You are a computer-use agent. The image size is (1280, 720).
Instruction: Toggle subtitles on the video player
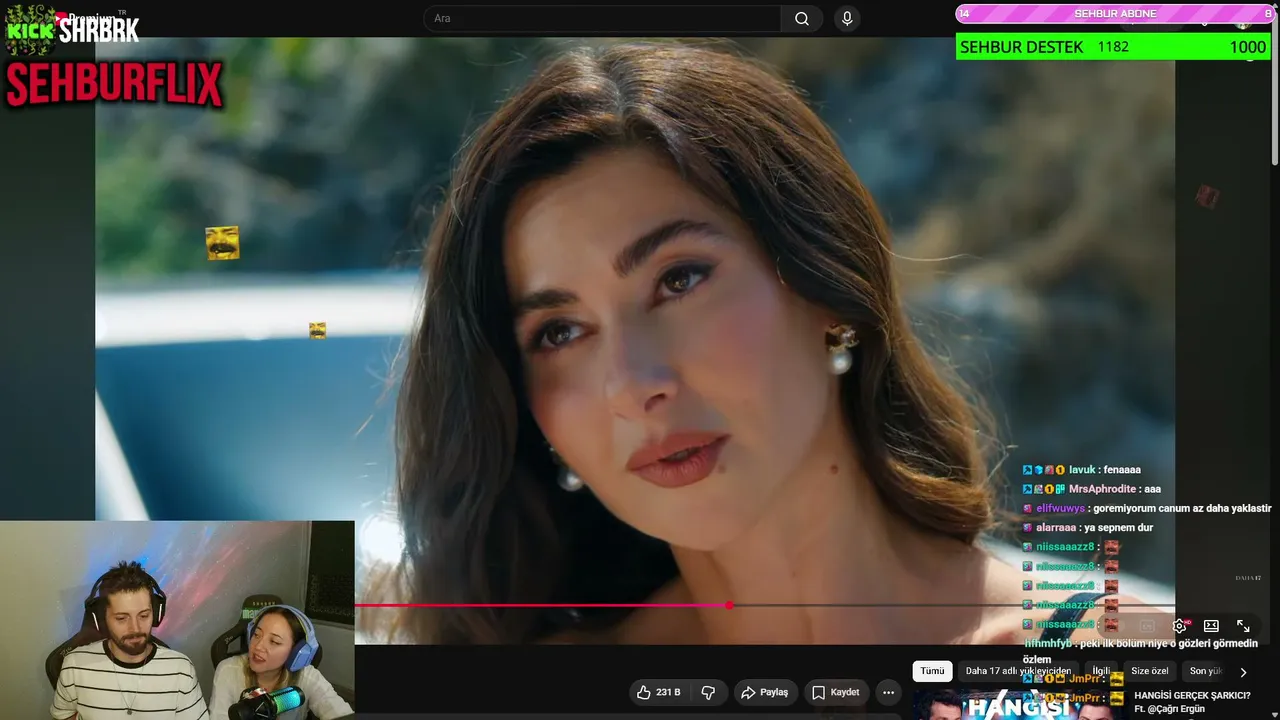click(1147, 626)
